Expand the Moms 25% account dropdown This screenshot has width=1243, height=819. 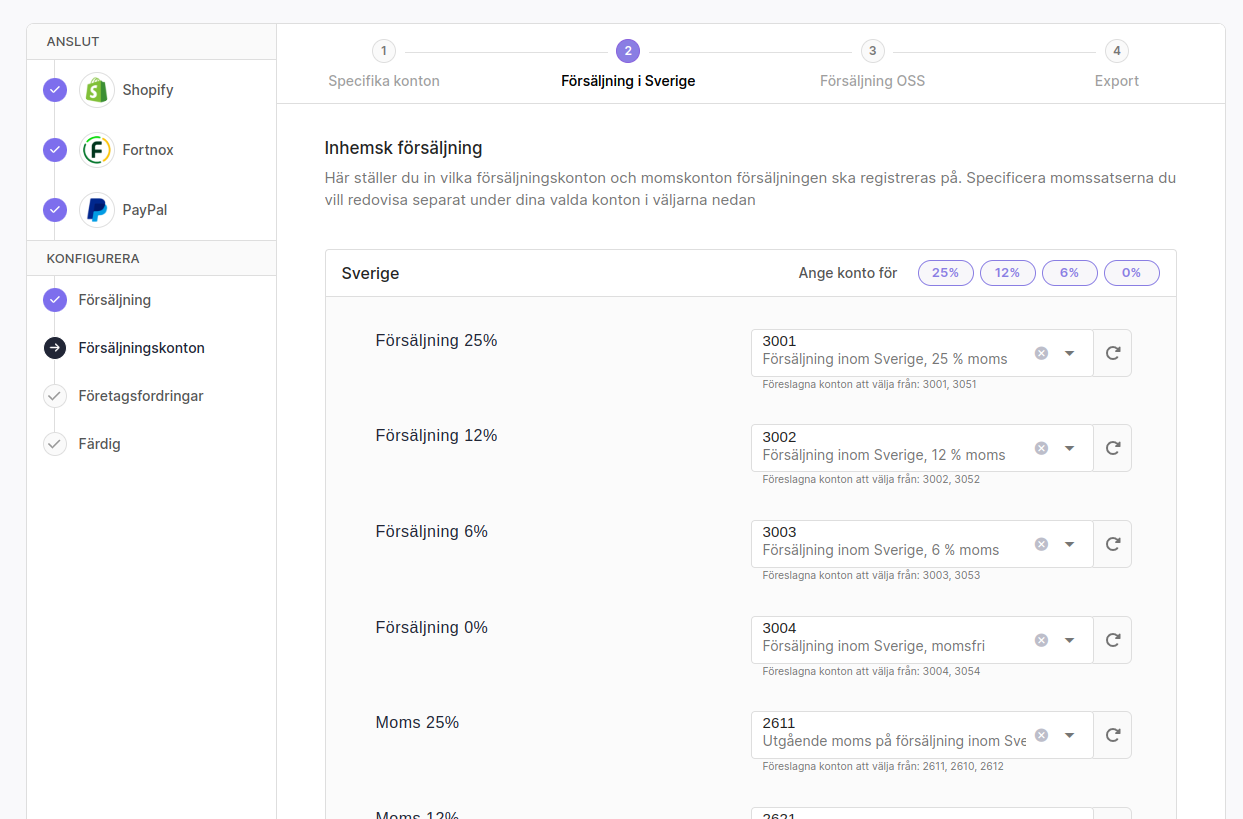(x=1069, y=735)
